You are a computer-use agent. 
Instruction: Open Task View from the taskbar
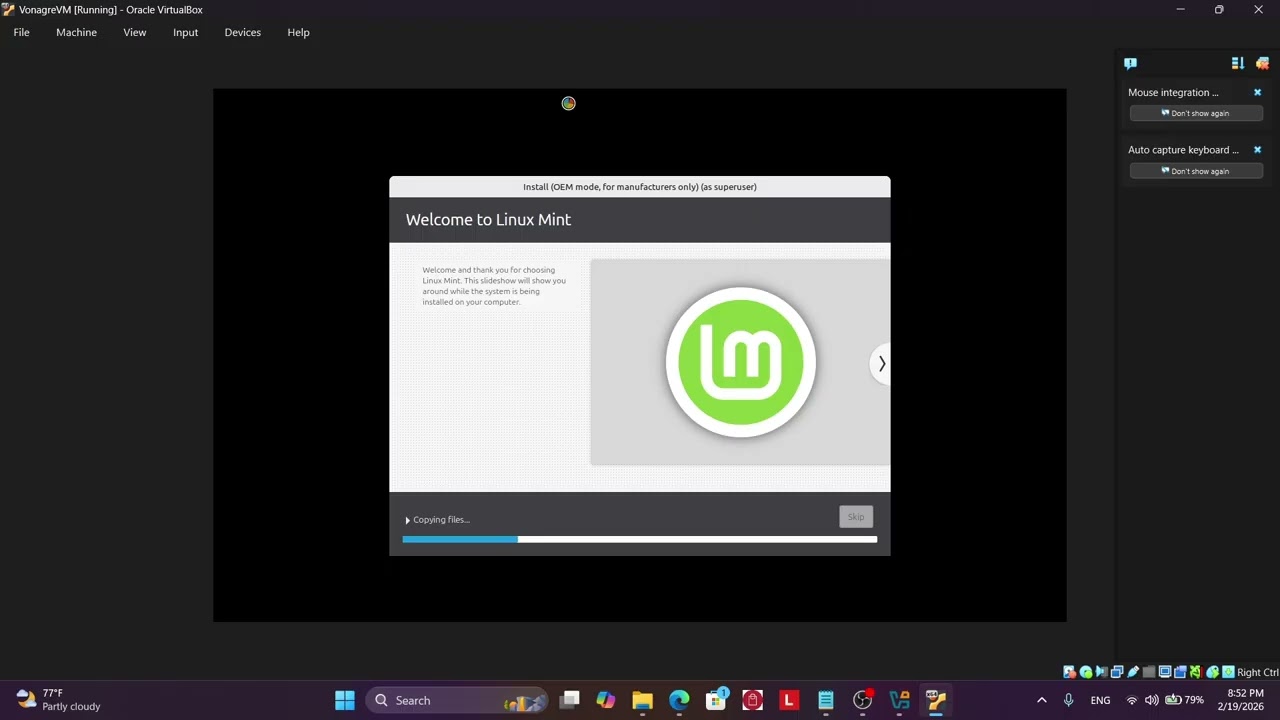tap(569, 700)
